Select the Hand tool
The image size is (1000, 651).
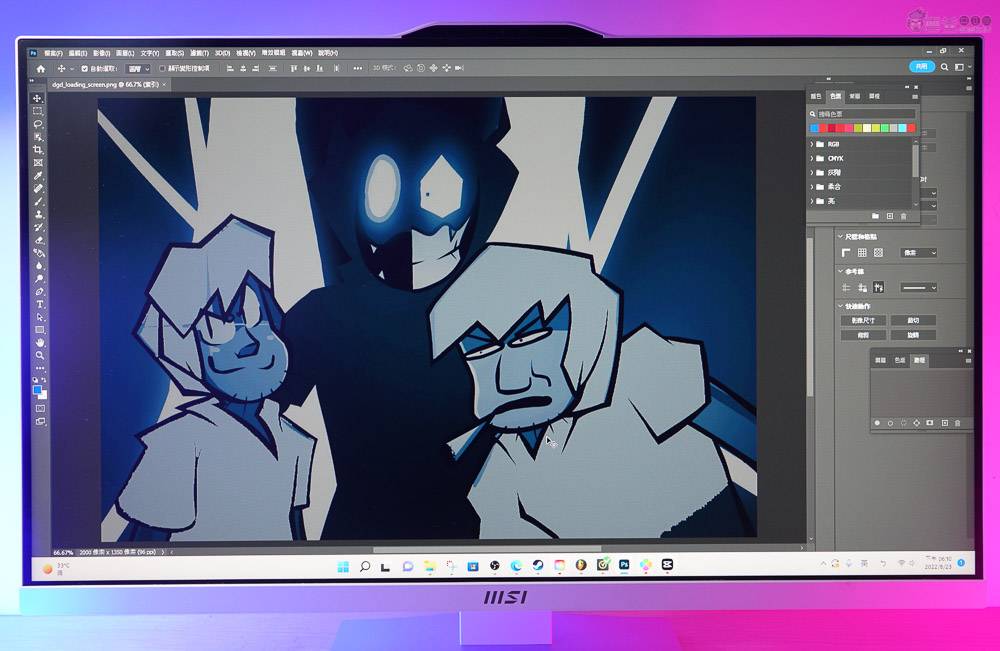(40, 342)
